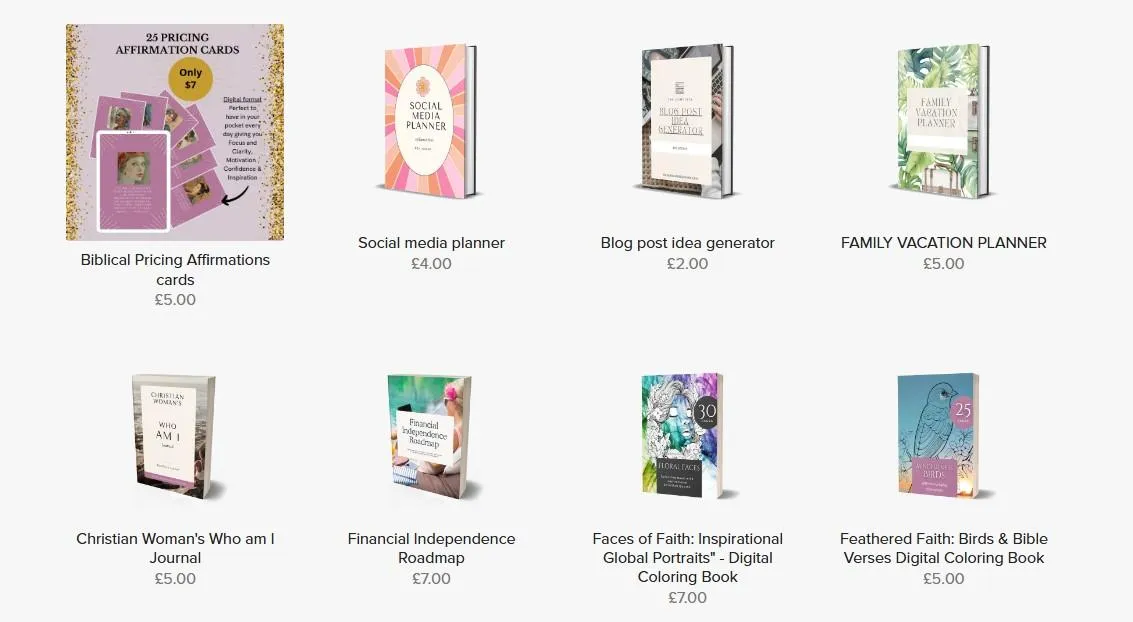Open Faces of Faith Digital Coloring Book link

687,558
